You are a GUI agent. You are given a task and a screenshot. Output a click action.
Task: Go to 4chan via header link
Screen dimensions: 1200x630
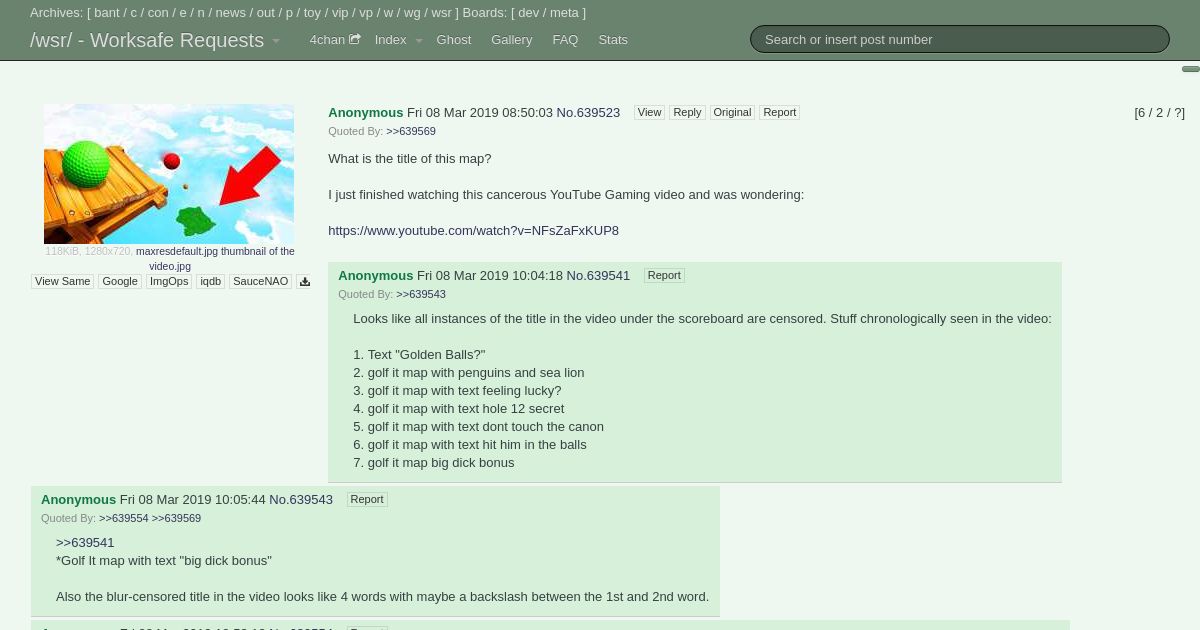pyautogui.click(x=327, y=40)
